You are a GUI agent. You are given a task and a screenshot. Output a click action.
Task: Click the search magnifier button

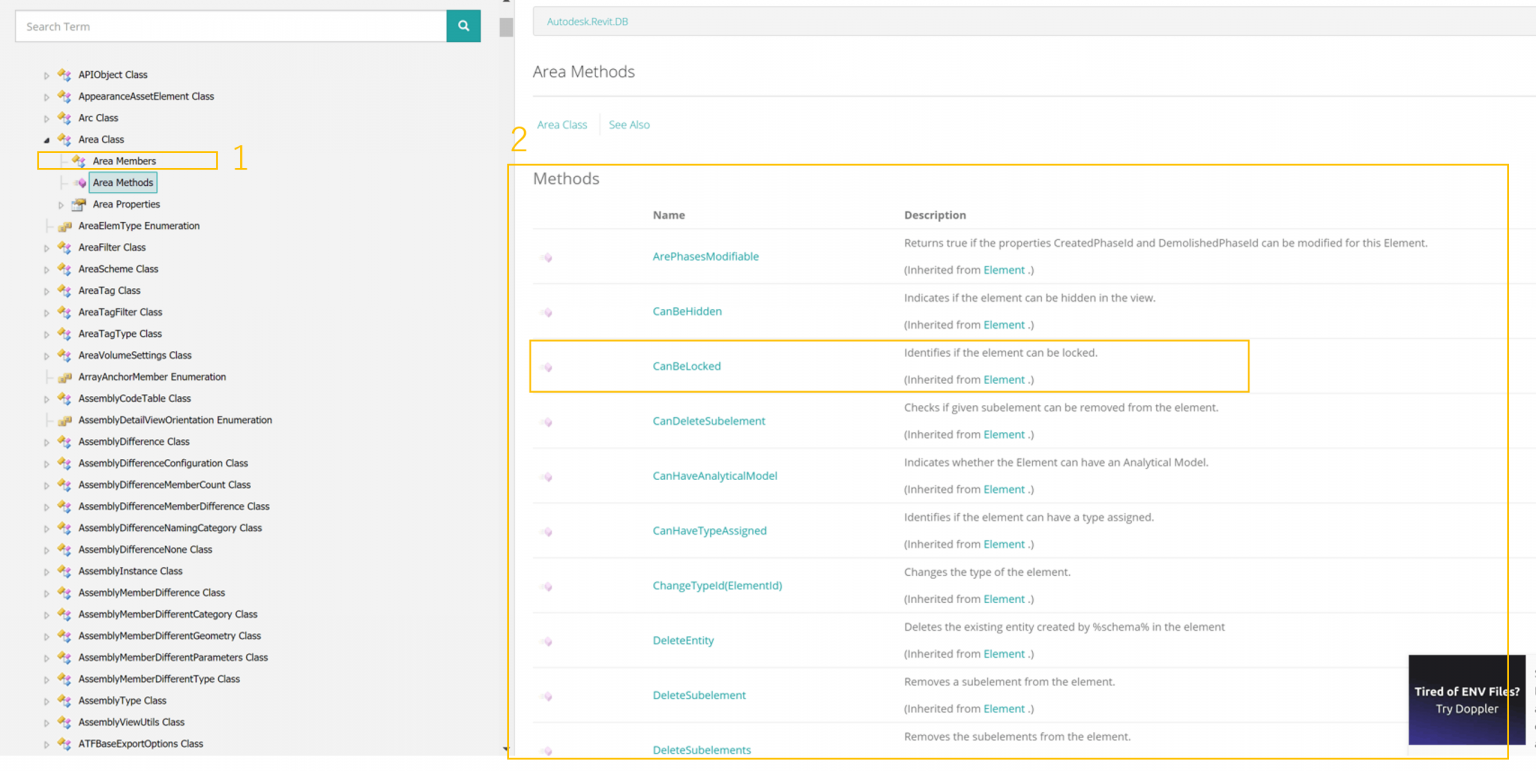(x=463, y=26)
